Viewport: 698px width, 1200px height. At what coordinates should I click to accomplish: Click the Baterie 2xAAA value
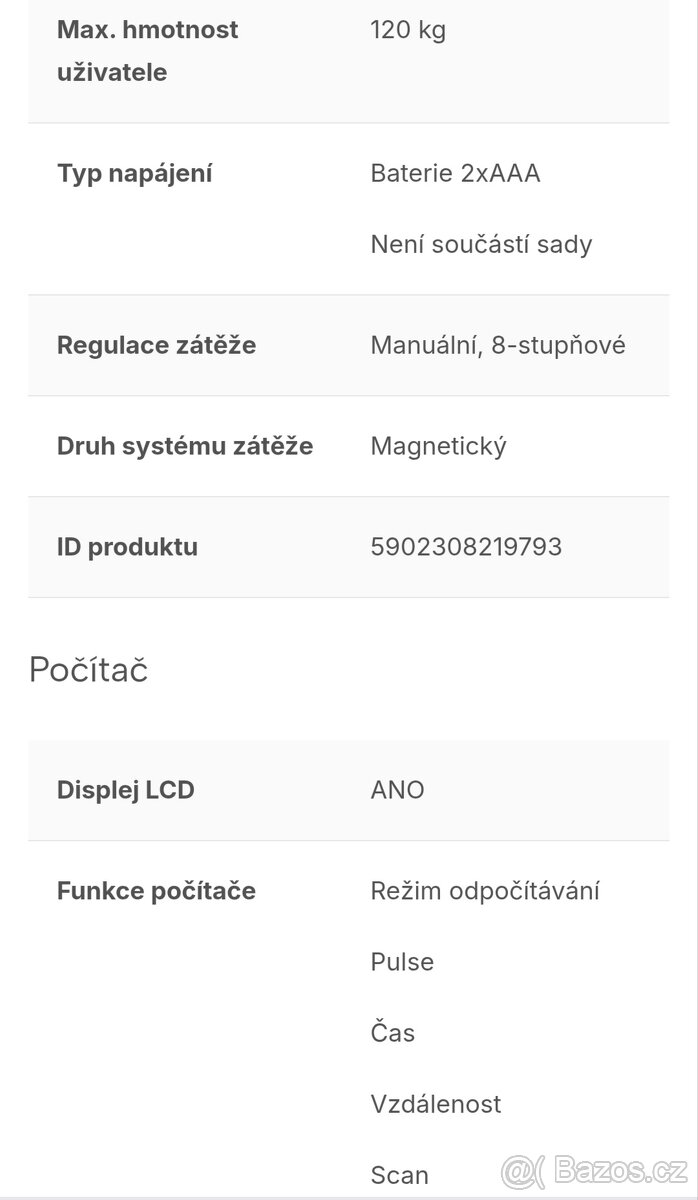(455, 173)
